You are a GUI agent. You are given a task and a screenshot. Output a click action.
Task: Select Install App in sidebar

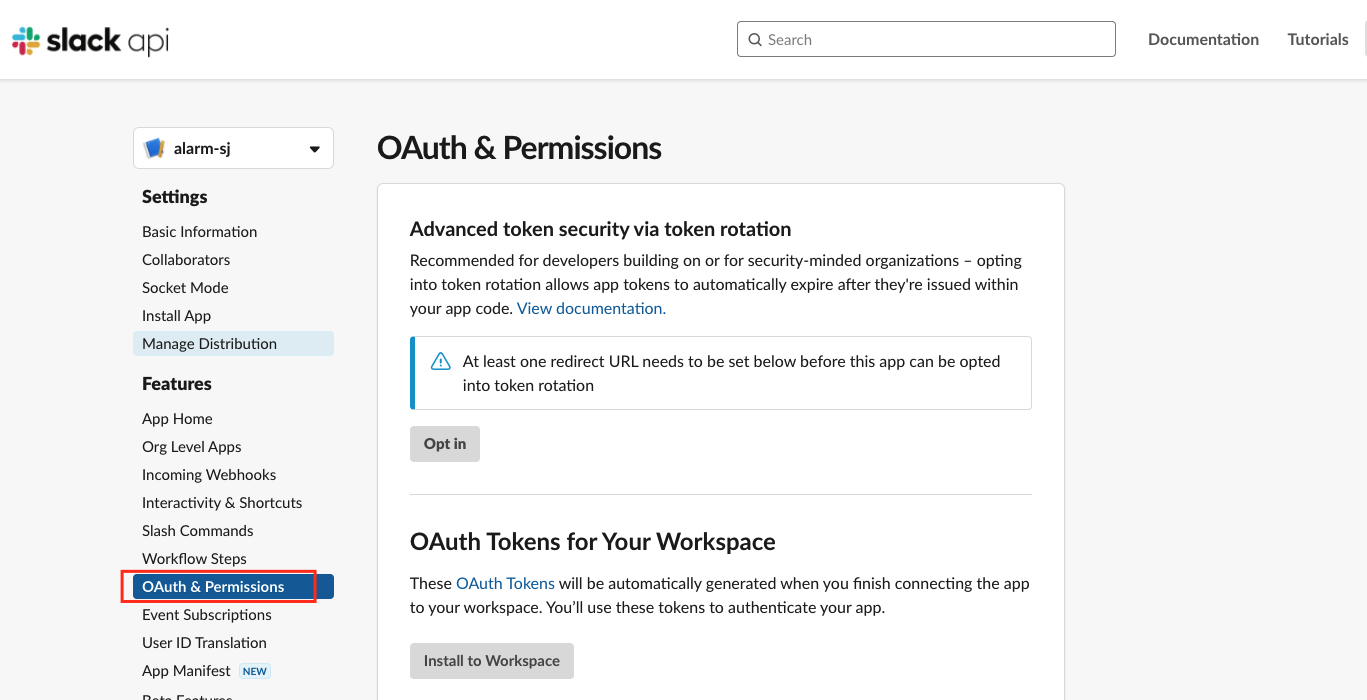(x=176, y=315)
